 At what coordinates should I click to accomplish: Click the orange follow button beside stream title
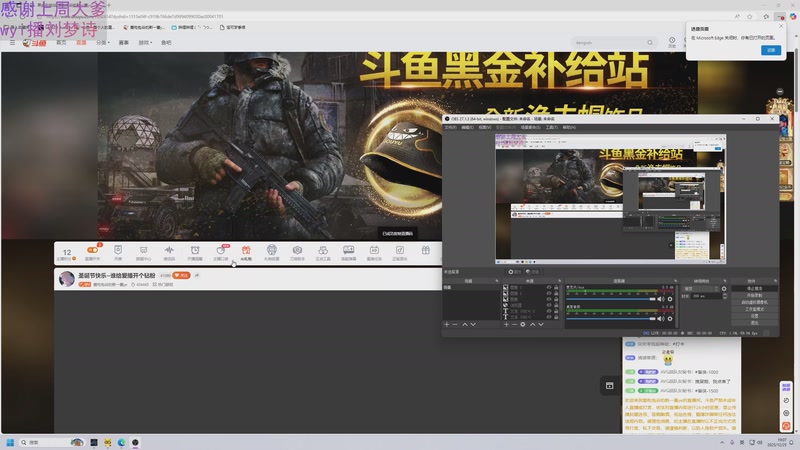tap(183, 275)
